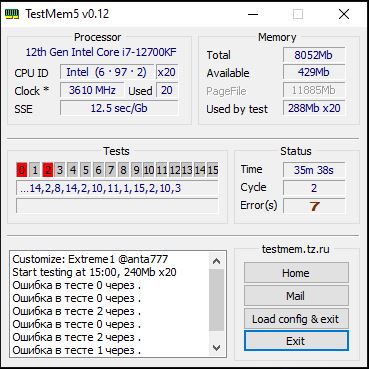The height and width of the screenshot is (369, 369).
Task: Click CPU ID value Intel (6 · 97 · 2)
Action: (107, 72)
